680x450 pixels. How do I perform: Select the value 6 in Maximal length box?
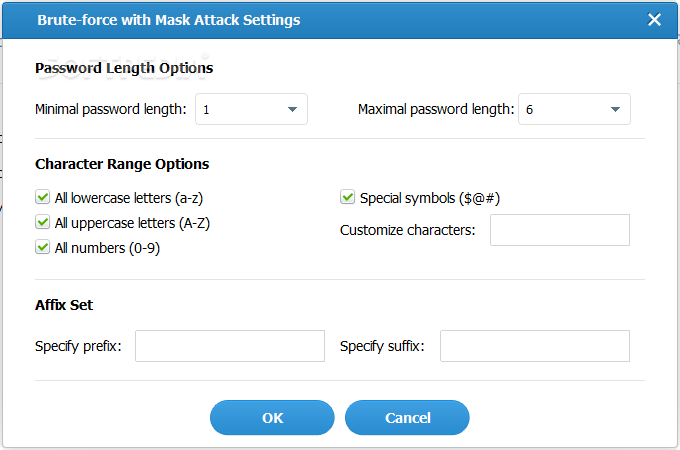(529, 110)
